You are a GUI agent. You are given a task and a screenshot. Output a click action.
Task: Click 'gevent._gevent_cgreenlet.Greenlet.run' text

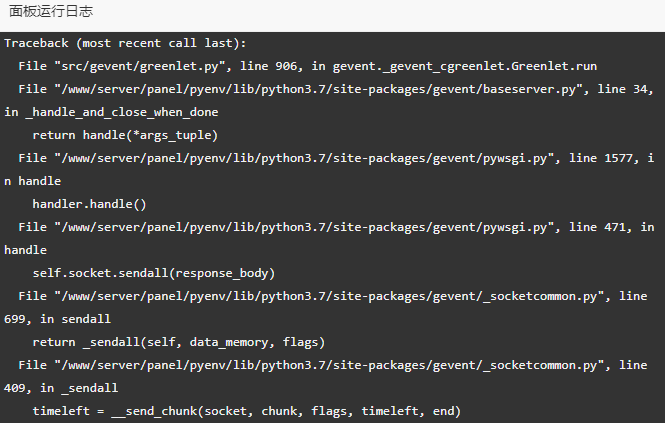465,66
